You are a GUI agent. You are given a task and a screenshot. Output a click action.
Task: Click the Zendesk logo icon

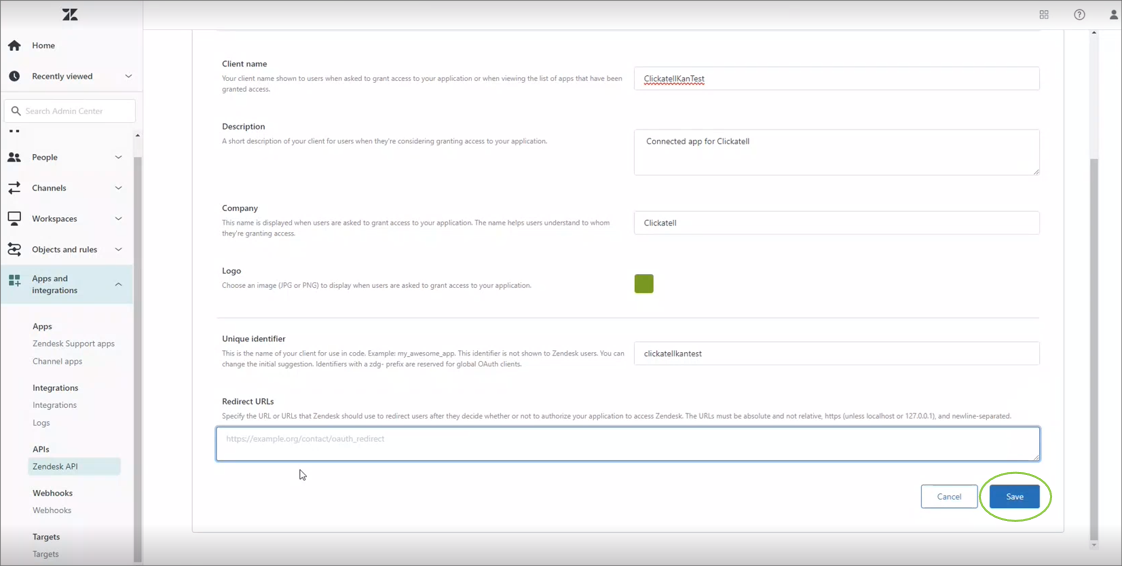70,14
